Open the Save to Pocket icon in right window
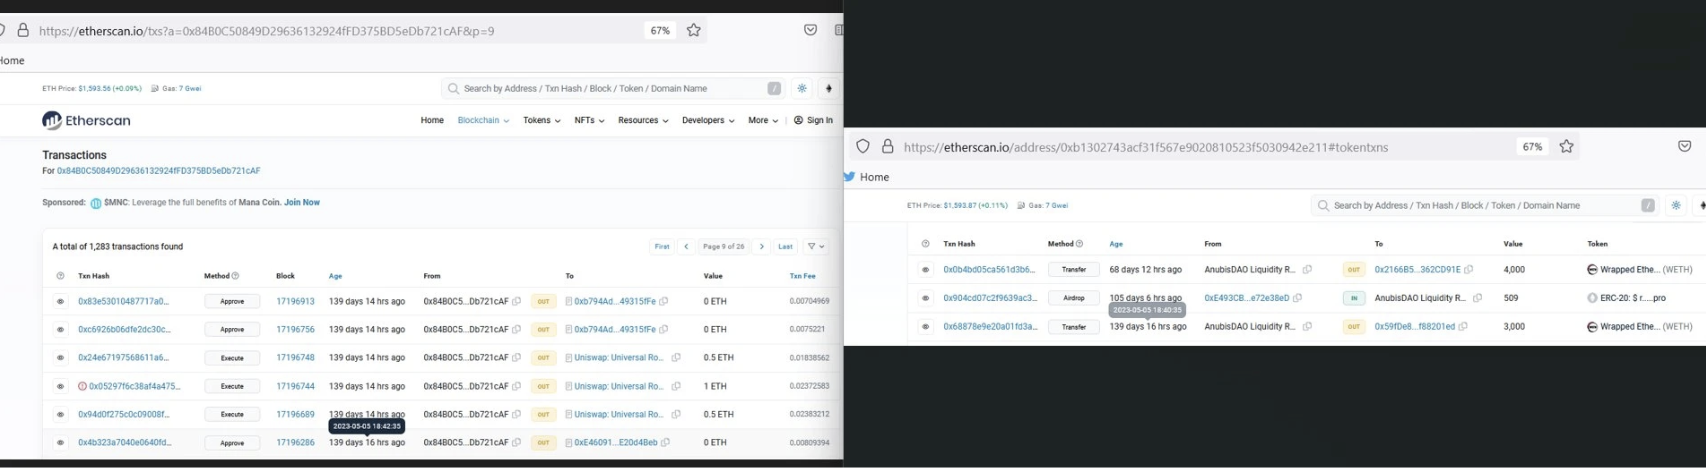This screenshot has width=1706, height=468. pyautogui.click(x=1684, y=147)
